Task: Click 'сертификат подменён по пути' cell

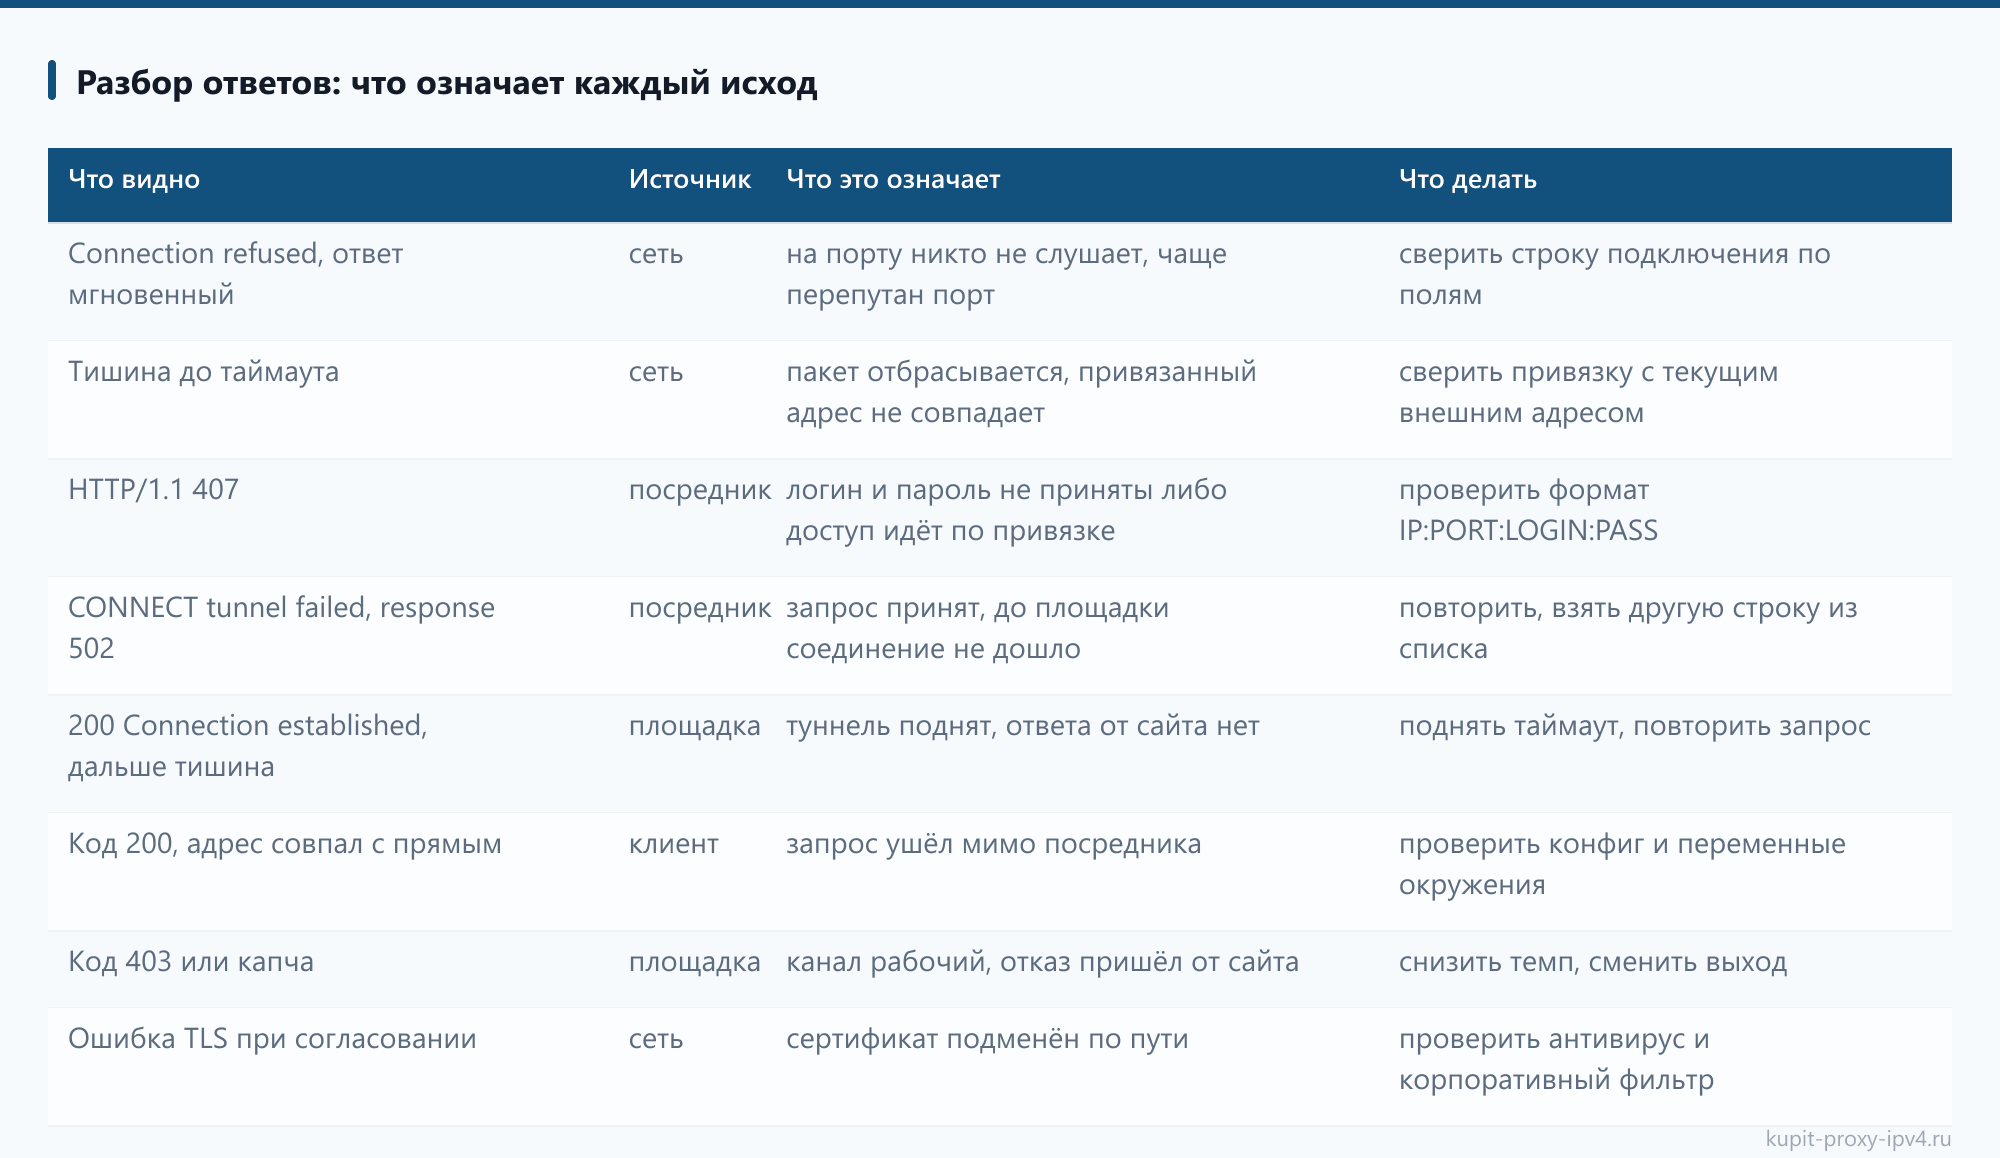Action: [987, 1039]
